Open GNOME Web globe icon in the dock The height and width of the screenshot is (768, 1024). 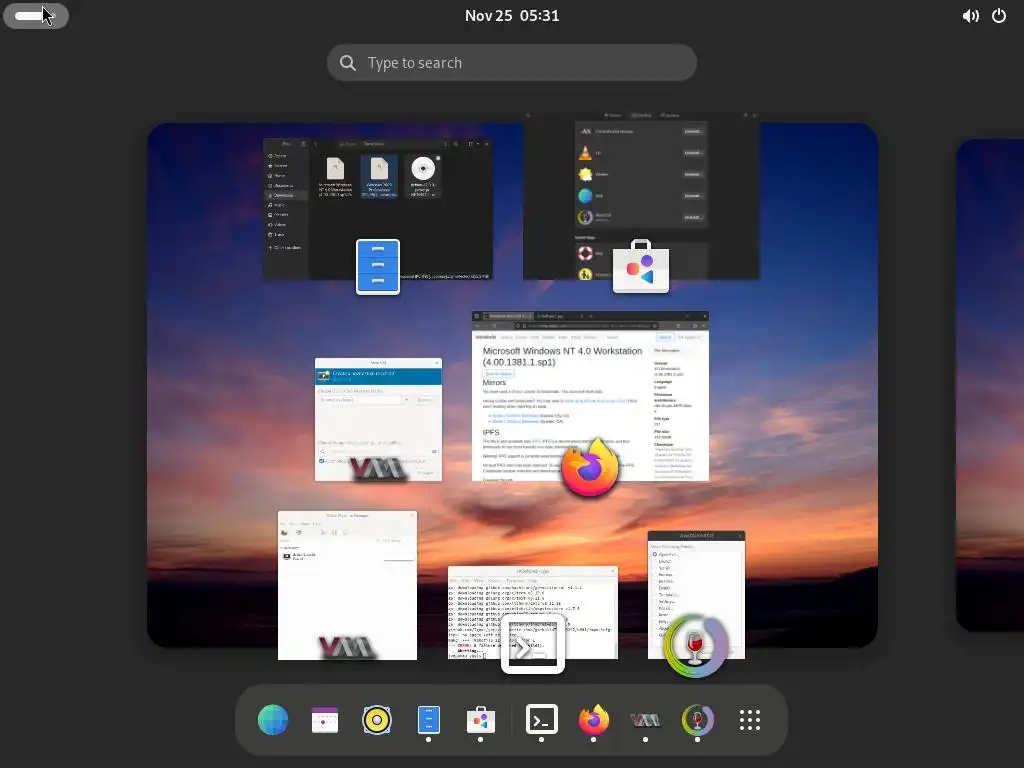coord(272,720)
